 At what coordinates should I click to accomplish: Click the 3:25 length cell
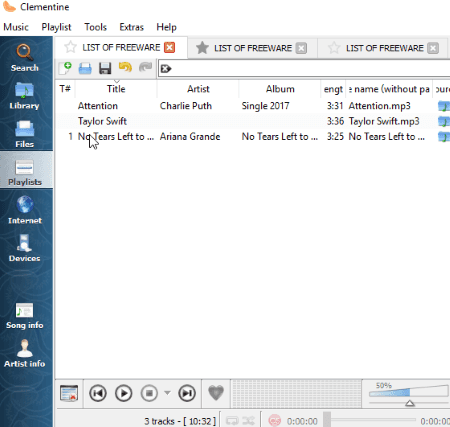point(335,137)
